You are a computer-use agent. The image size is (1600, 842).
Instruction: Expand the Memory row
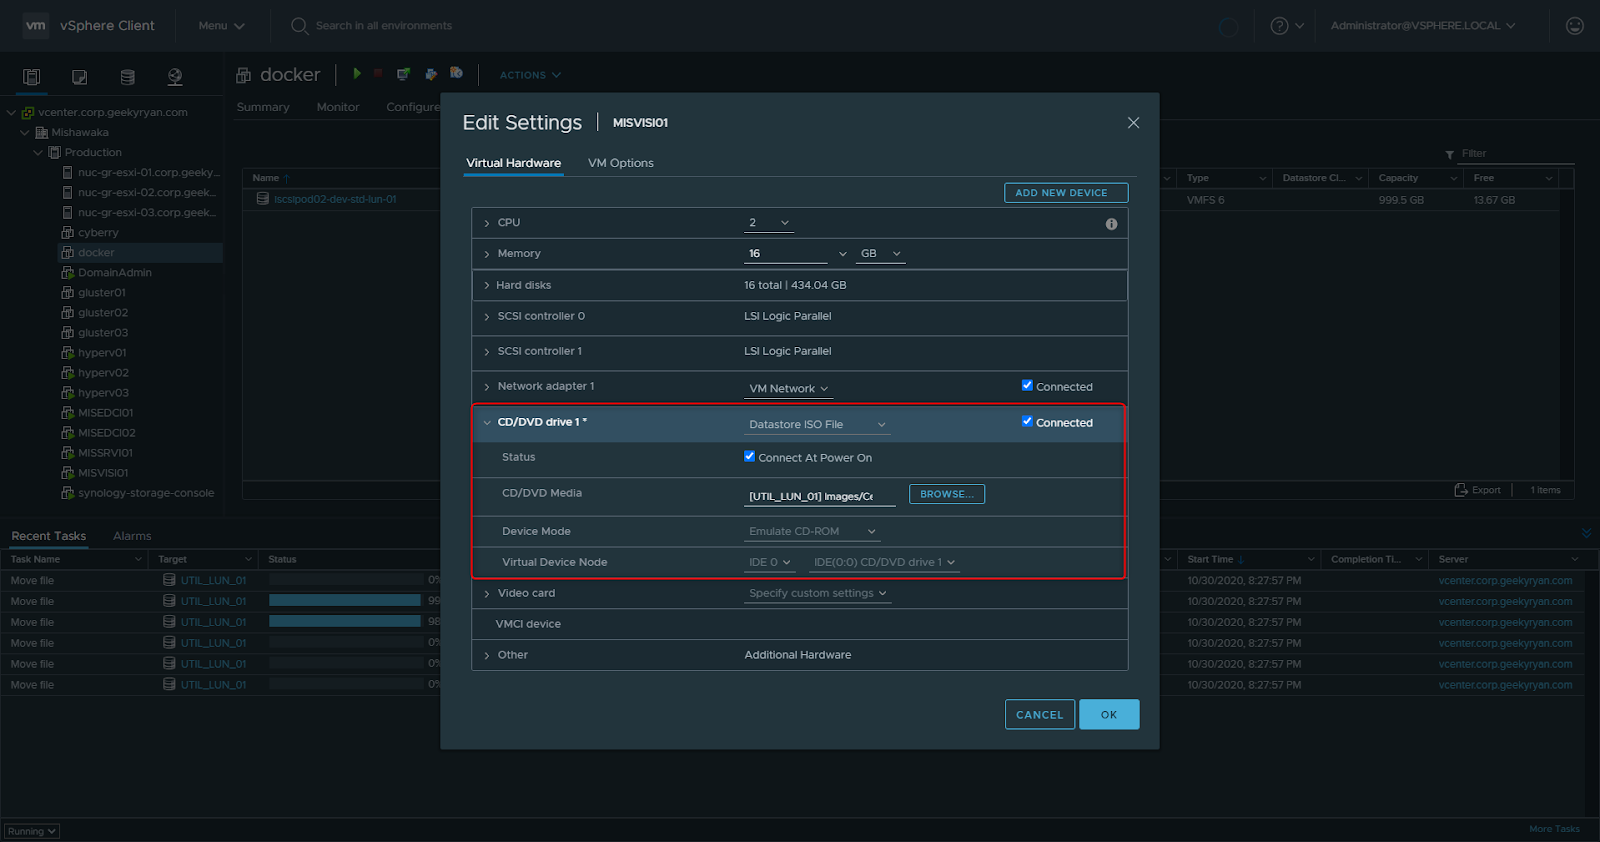487,254
